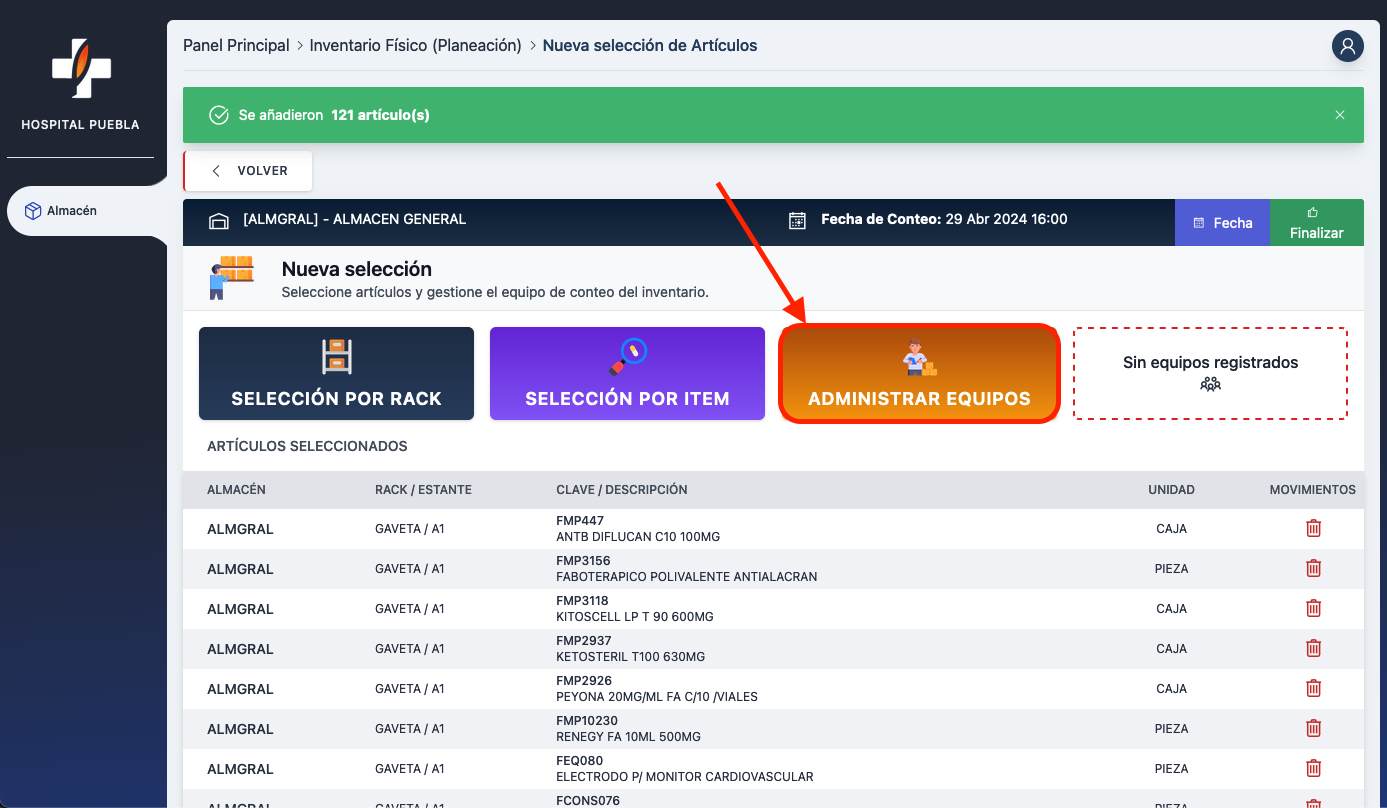The image size is (1387, 808).
Task: Open the user profile avatar icon
Action: 1347,46
